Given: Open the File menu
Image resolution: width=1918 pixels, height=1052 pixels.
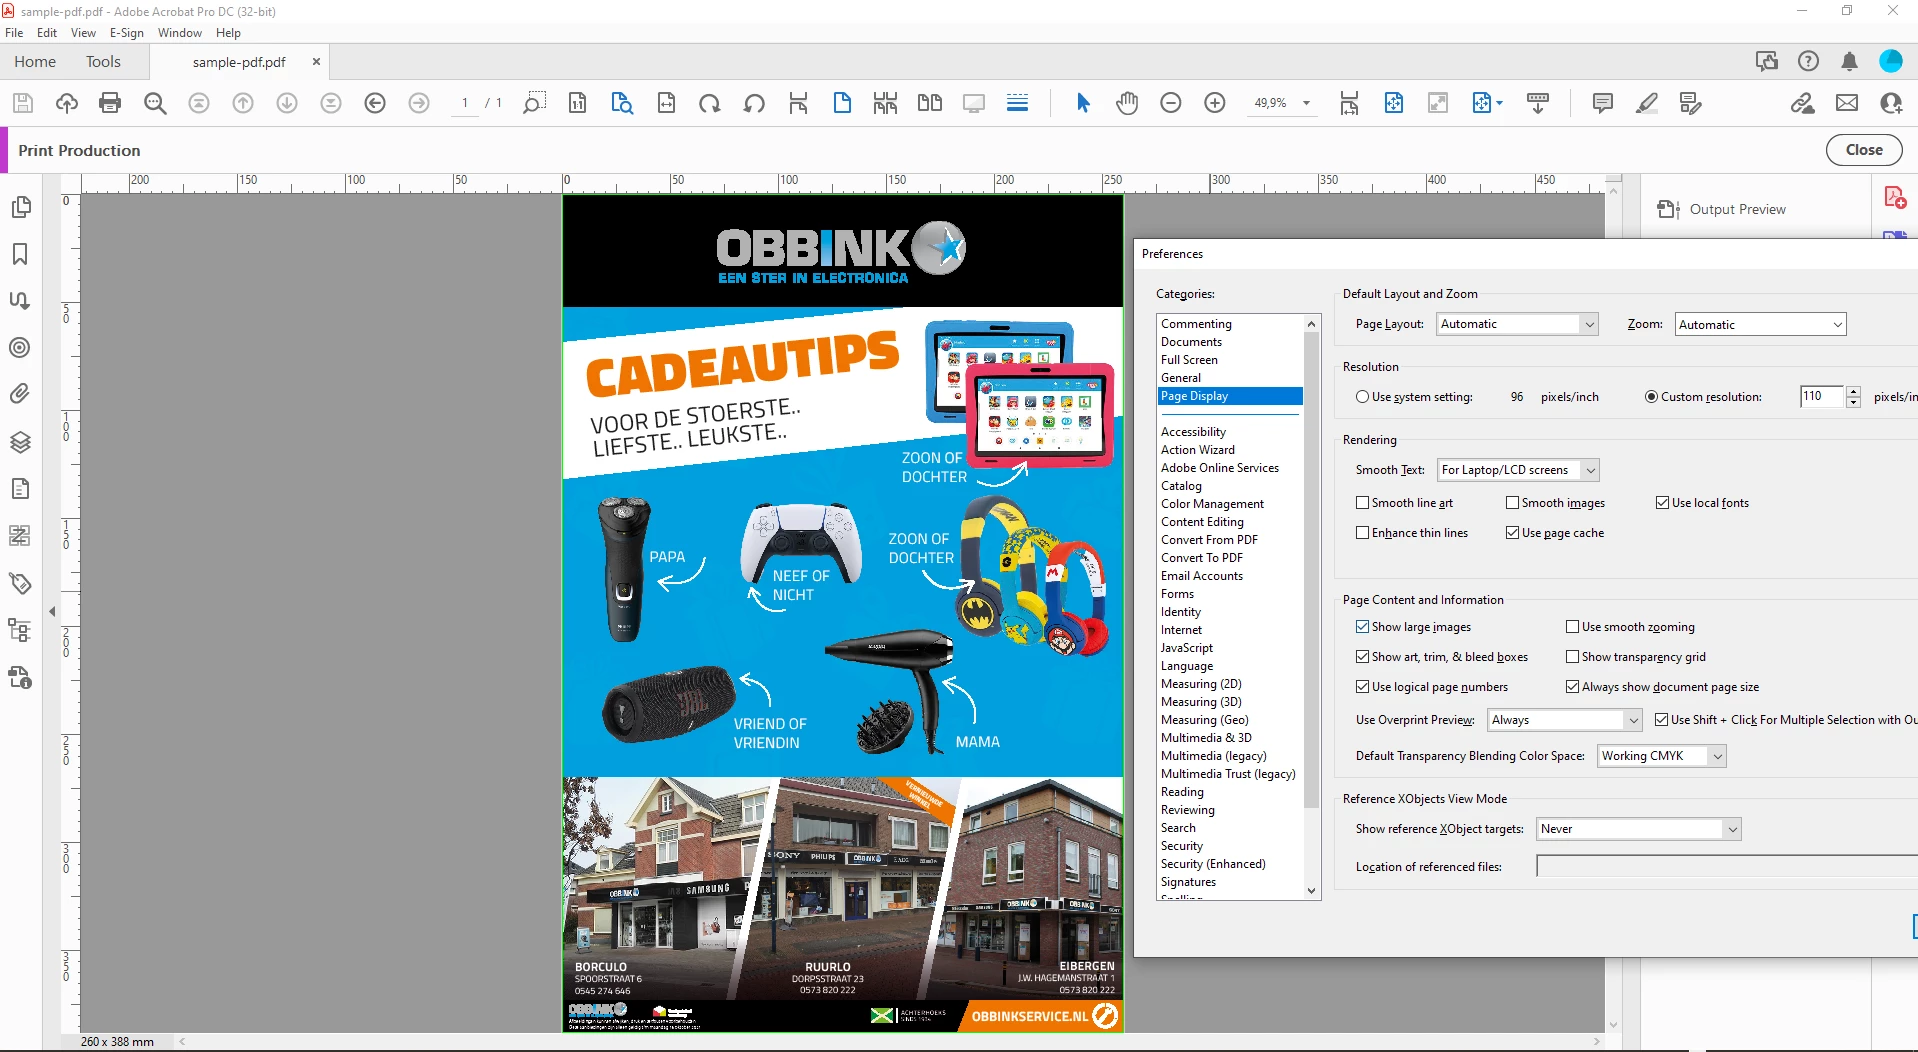Looking at the screenshot, I should (x=14, y=33).
